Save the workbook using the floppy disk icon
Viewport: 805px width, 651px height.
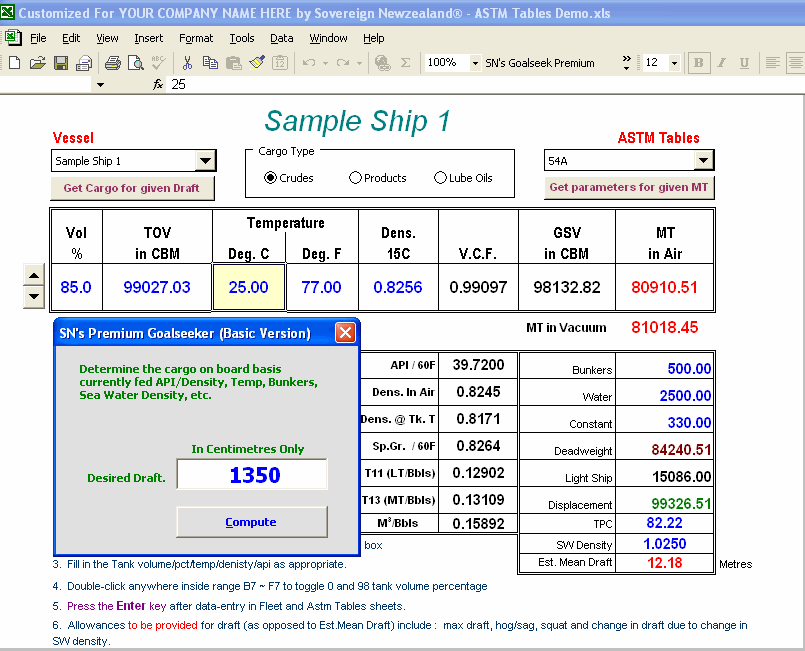coord(61,63)
